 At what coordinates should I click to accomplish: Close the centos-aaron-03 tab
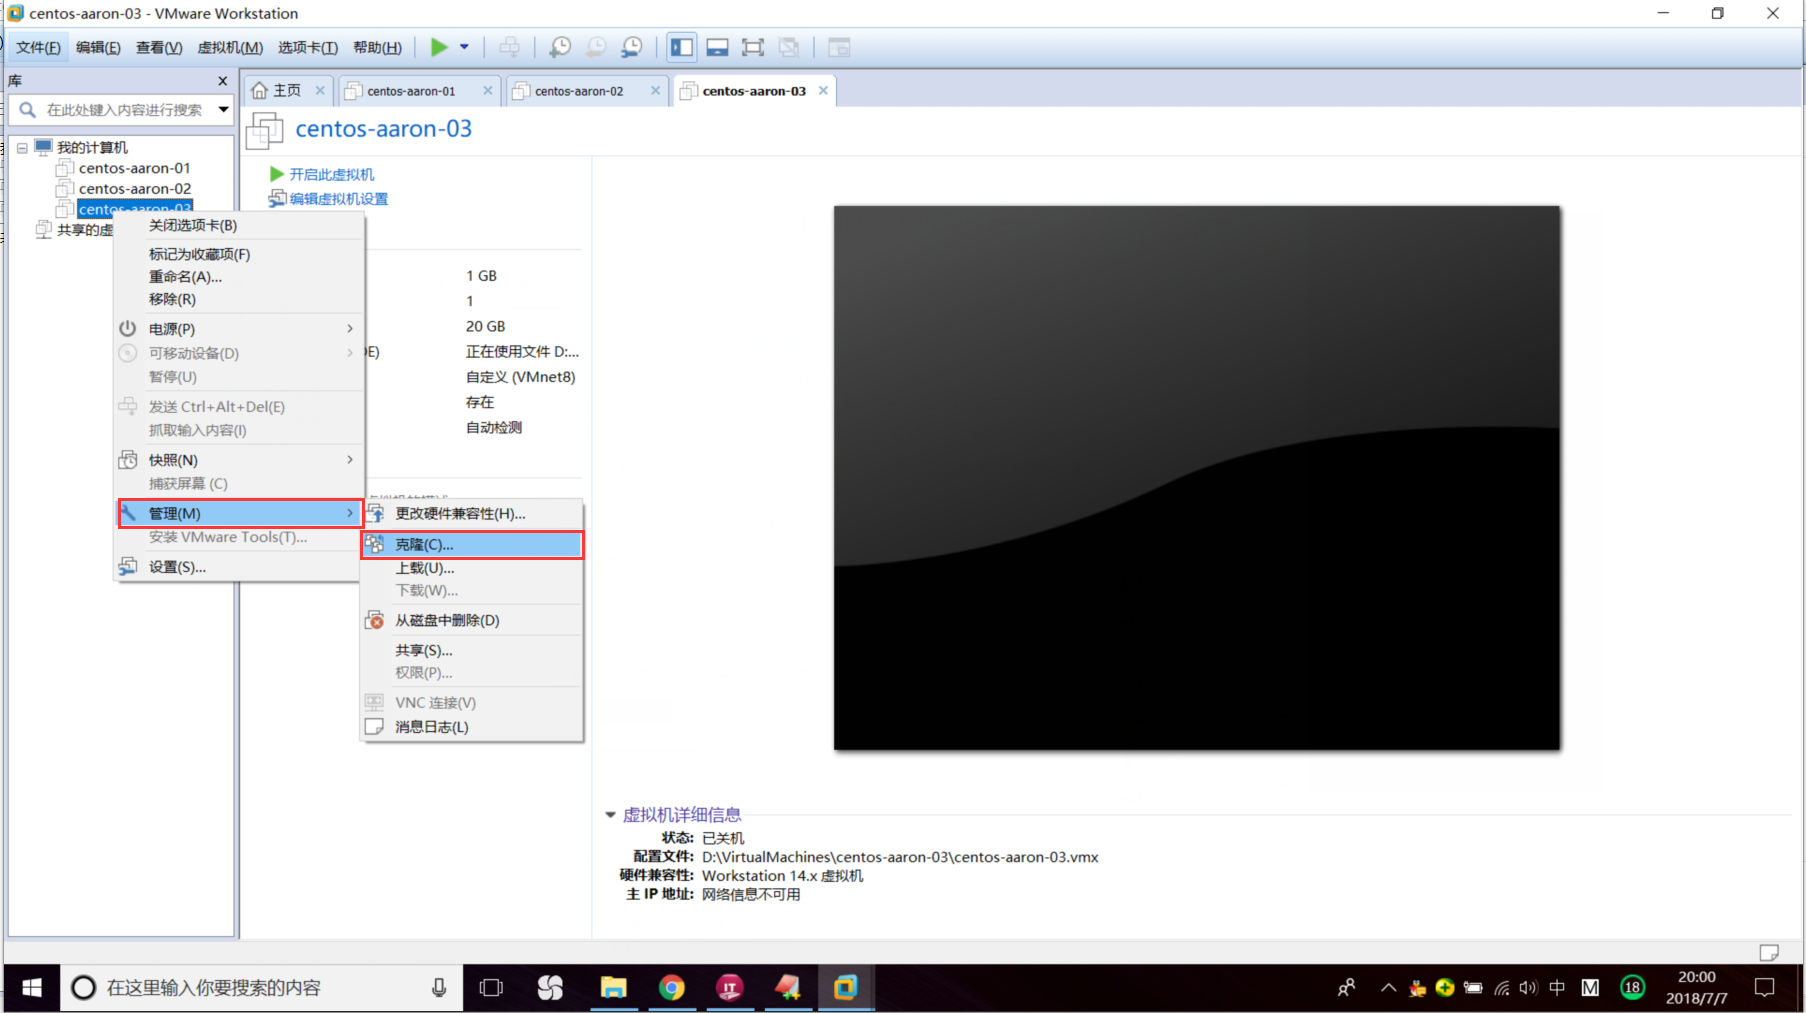click(823, 90)
